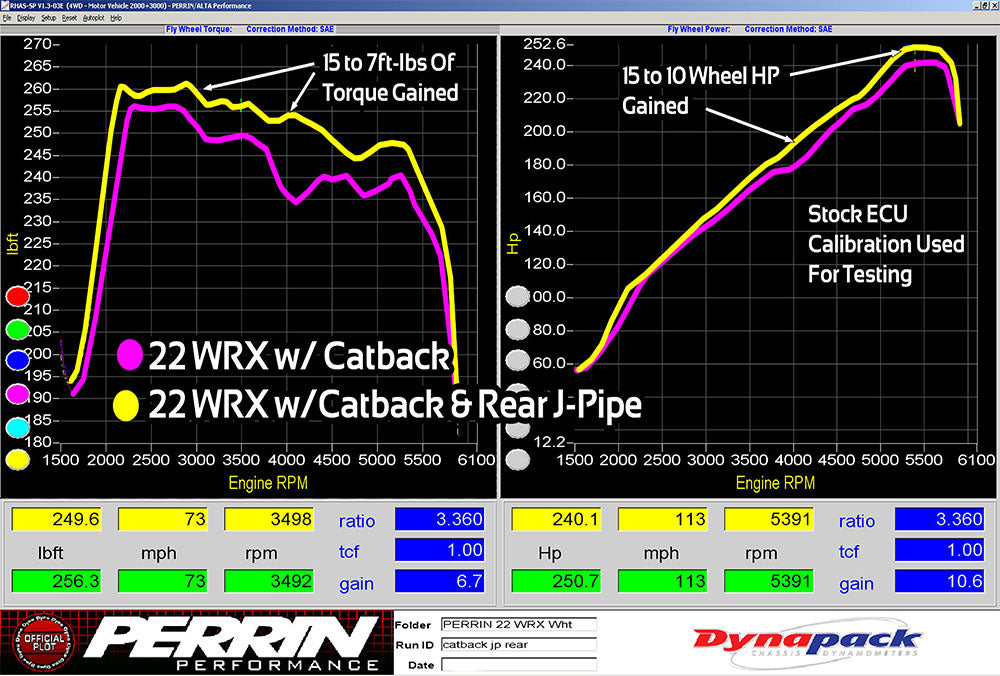
Task: Click the Run ID field 'catback jp rear'
Action: tap(517, 645)
